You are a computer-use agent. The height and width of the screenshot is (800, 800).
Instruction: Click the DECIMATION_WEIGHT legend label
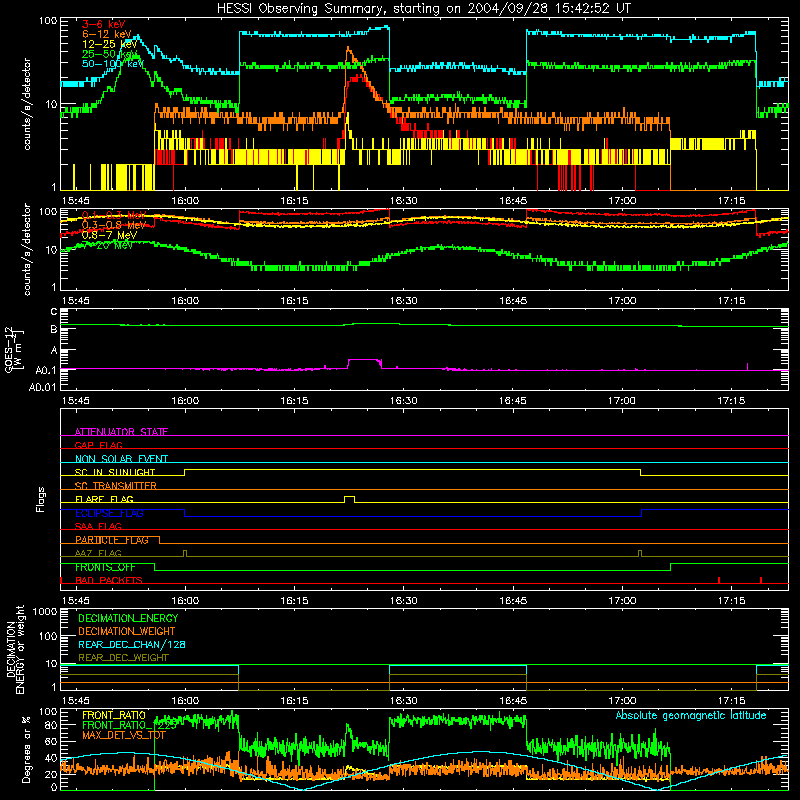pos(127,632)
